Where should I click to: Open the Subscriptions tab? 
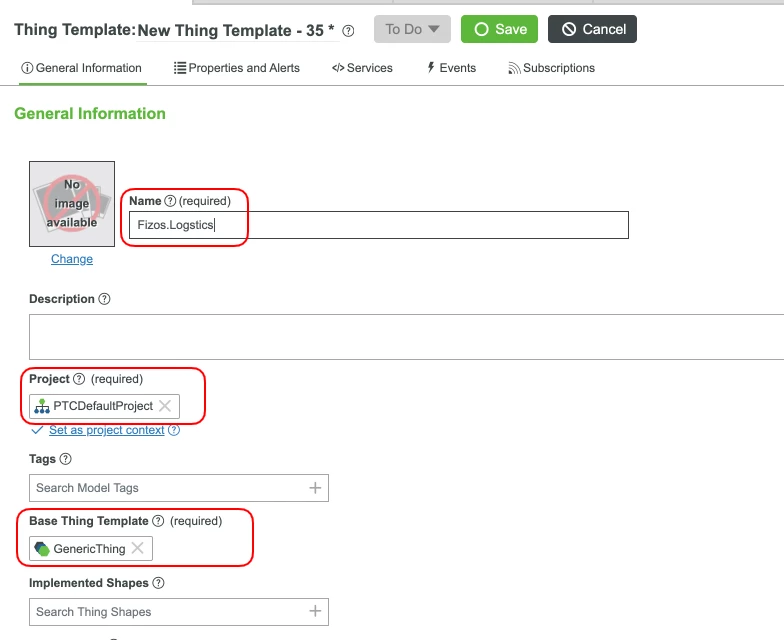click(552, 68)
